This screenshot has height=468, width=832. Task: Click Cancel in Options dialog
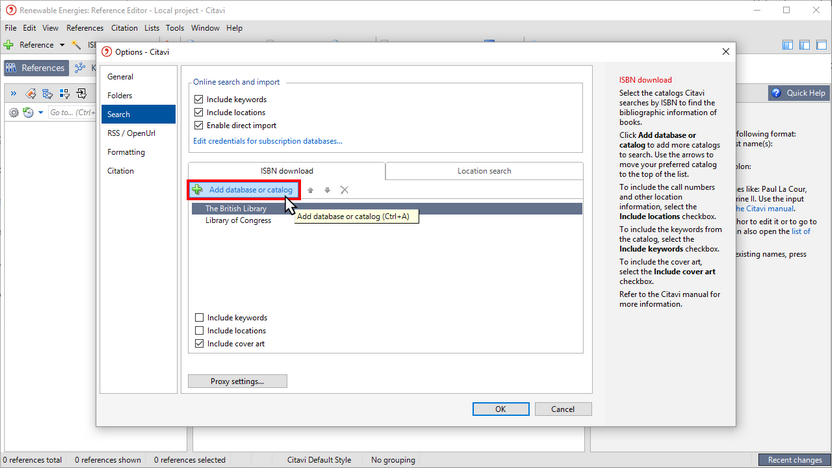click(563, 409)
